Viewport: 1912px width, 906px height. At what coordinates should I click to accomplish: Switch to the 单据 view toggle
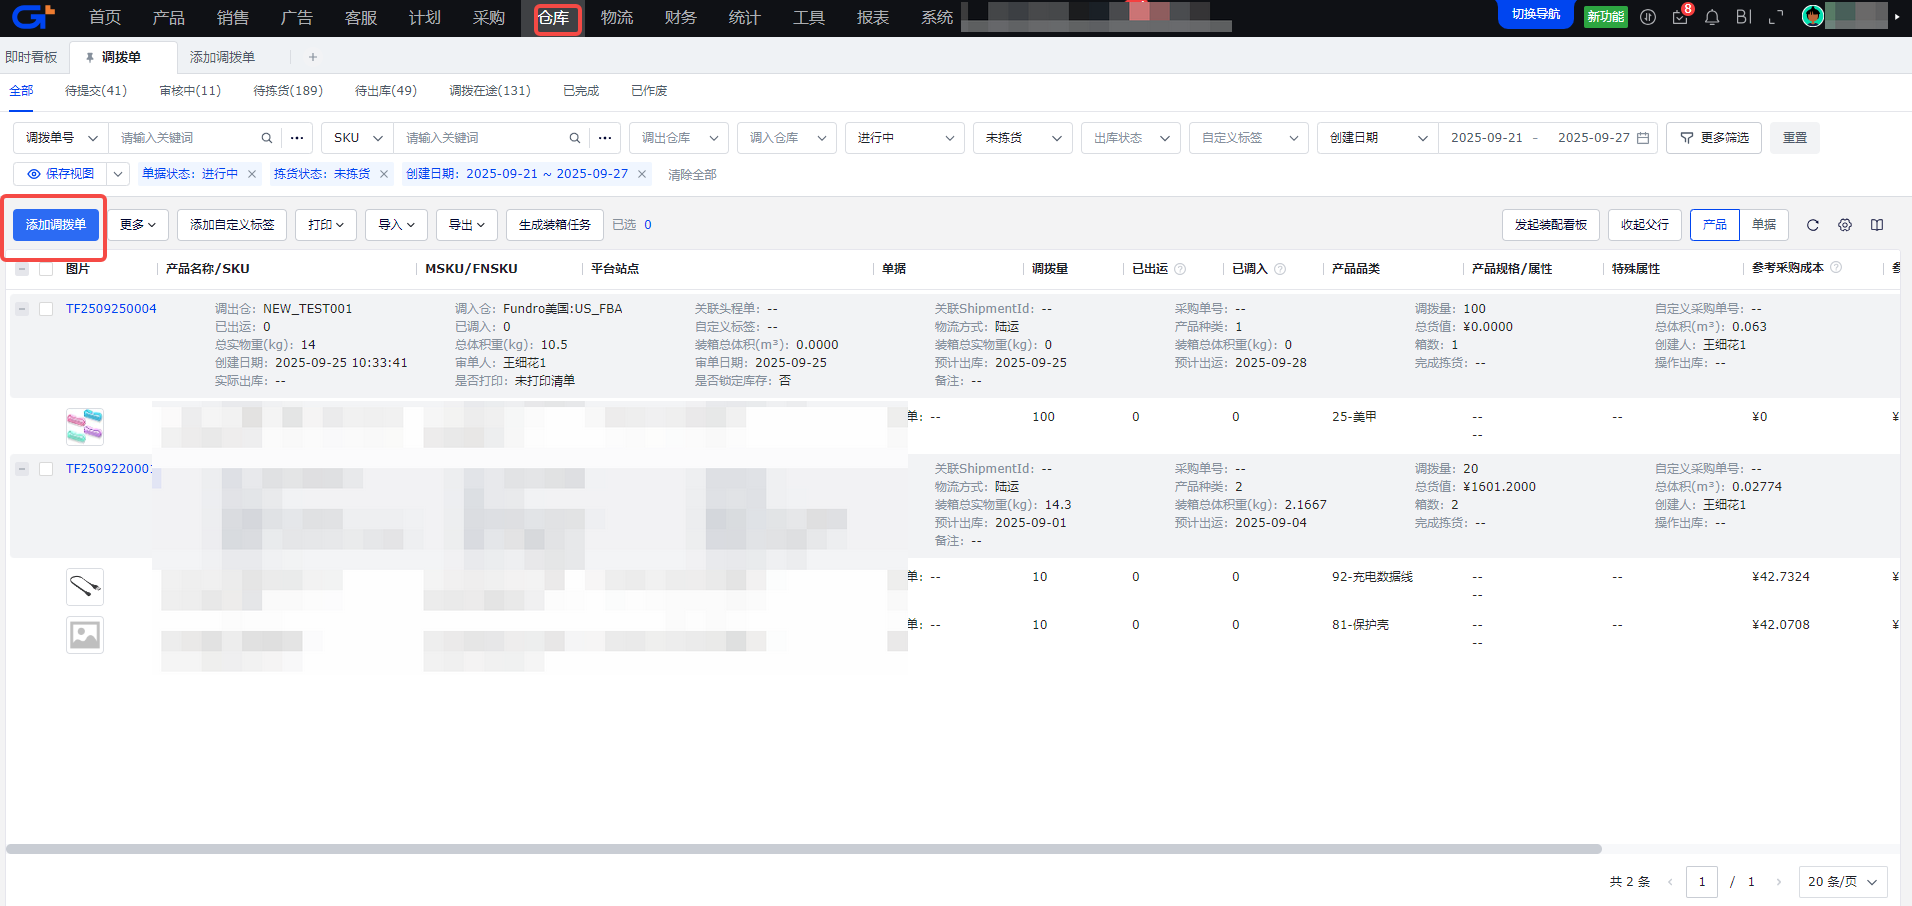tap(1764, 225)
